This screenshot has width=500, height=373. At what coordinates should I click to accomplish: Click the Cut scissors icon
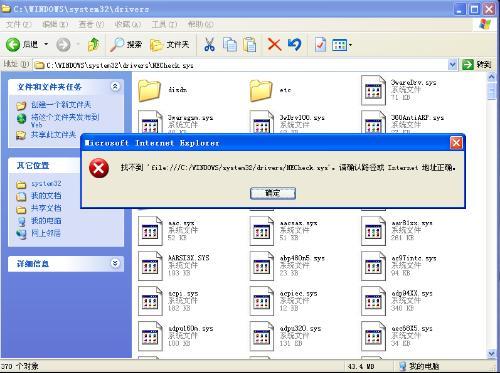click(209, 44)
